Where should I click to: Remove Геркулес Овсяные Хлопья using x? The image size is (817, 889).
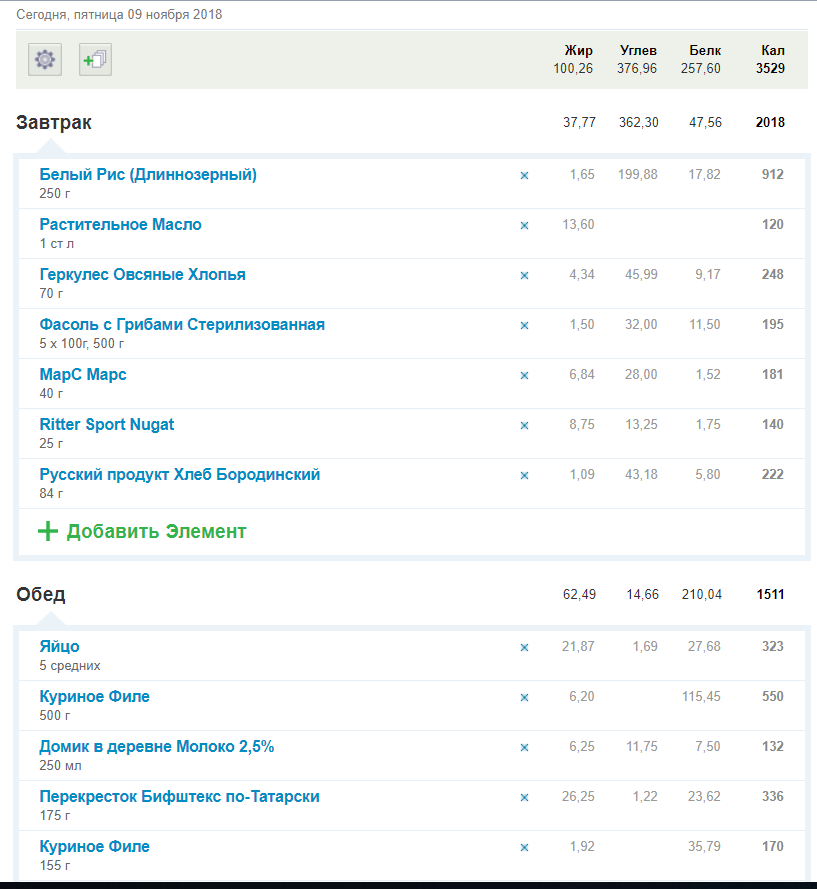524,276
